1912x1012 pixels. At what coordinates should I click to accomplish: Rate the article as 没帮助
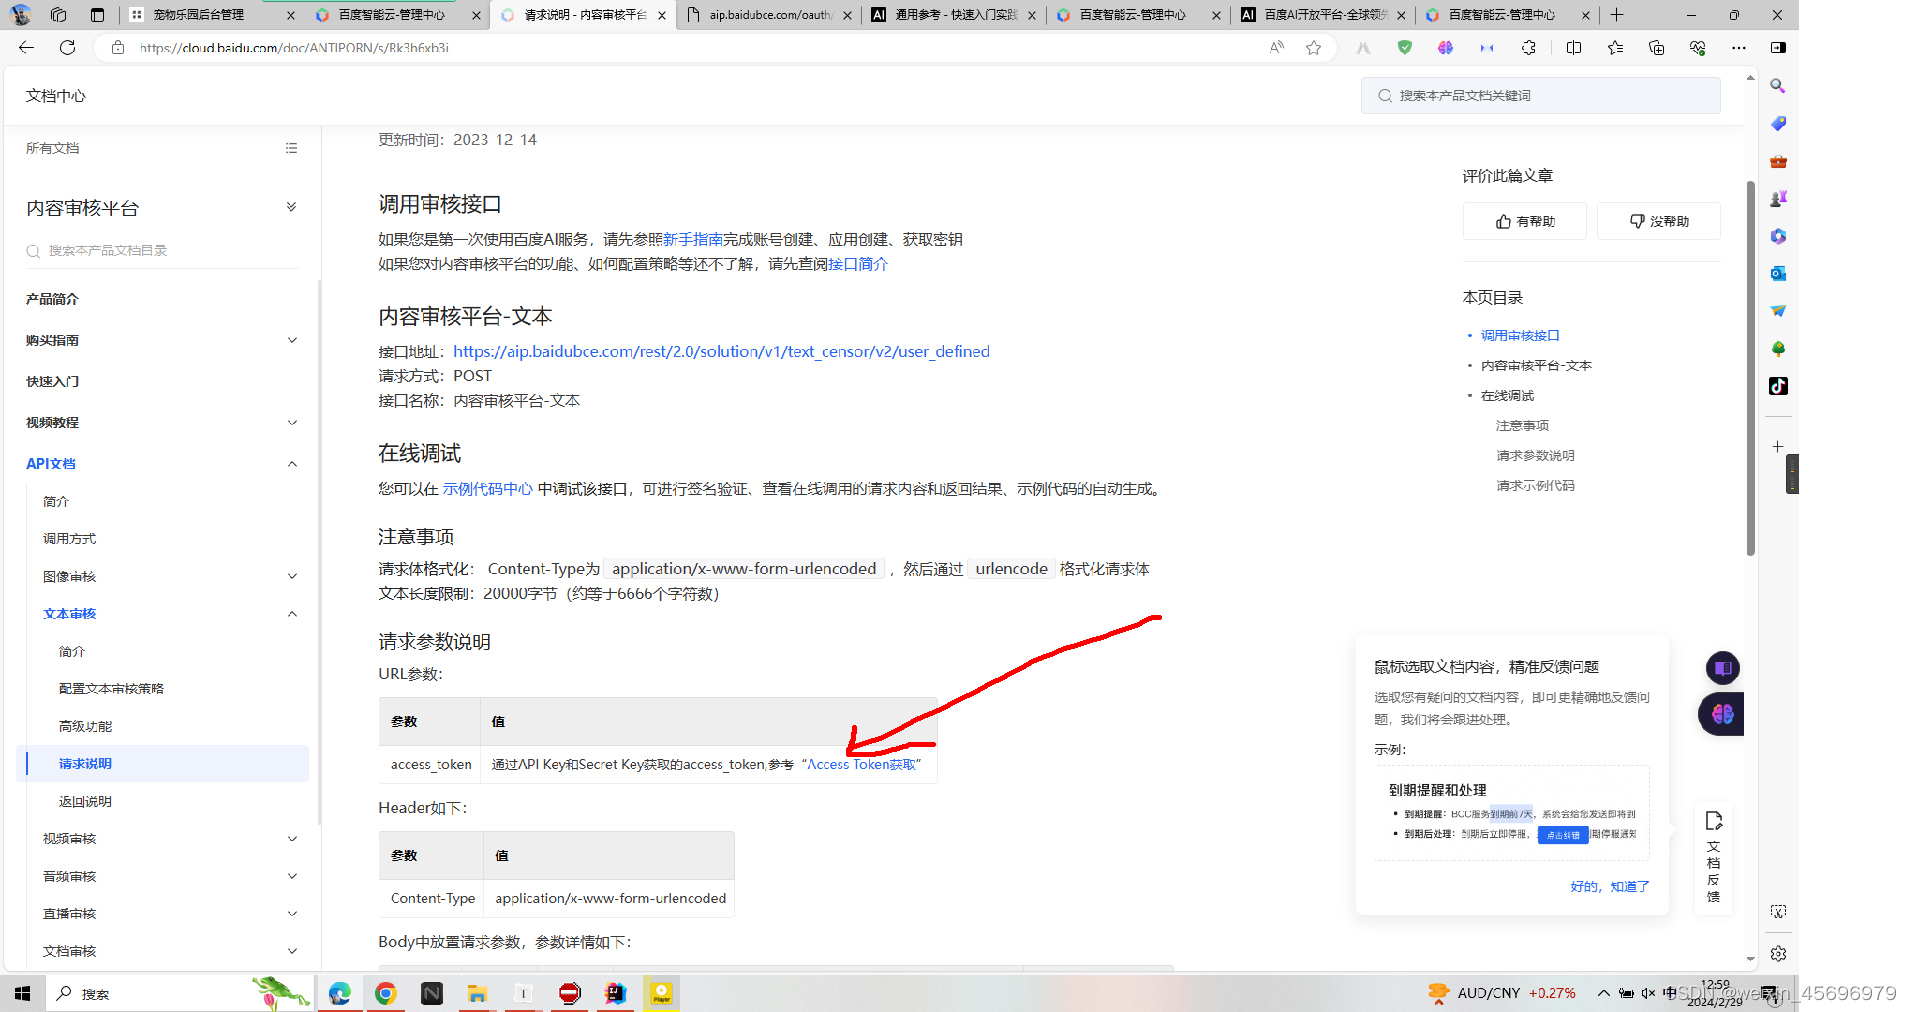coord(1658,221)
